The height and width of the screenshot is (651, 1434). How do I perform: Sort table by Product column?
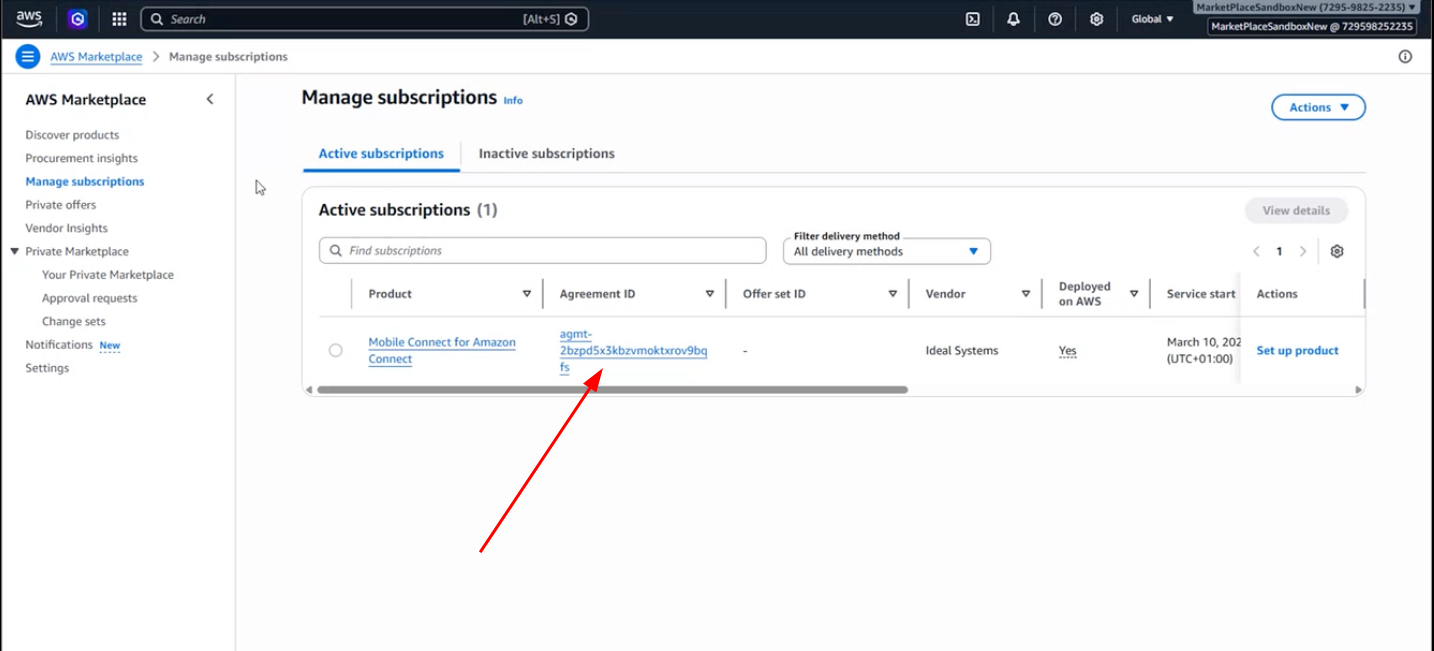click(527, 294)
